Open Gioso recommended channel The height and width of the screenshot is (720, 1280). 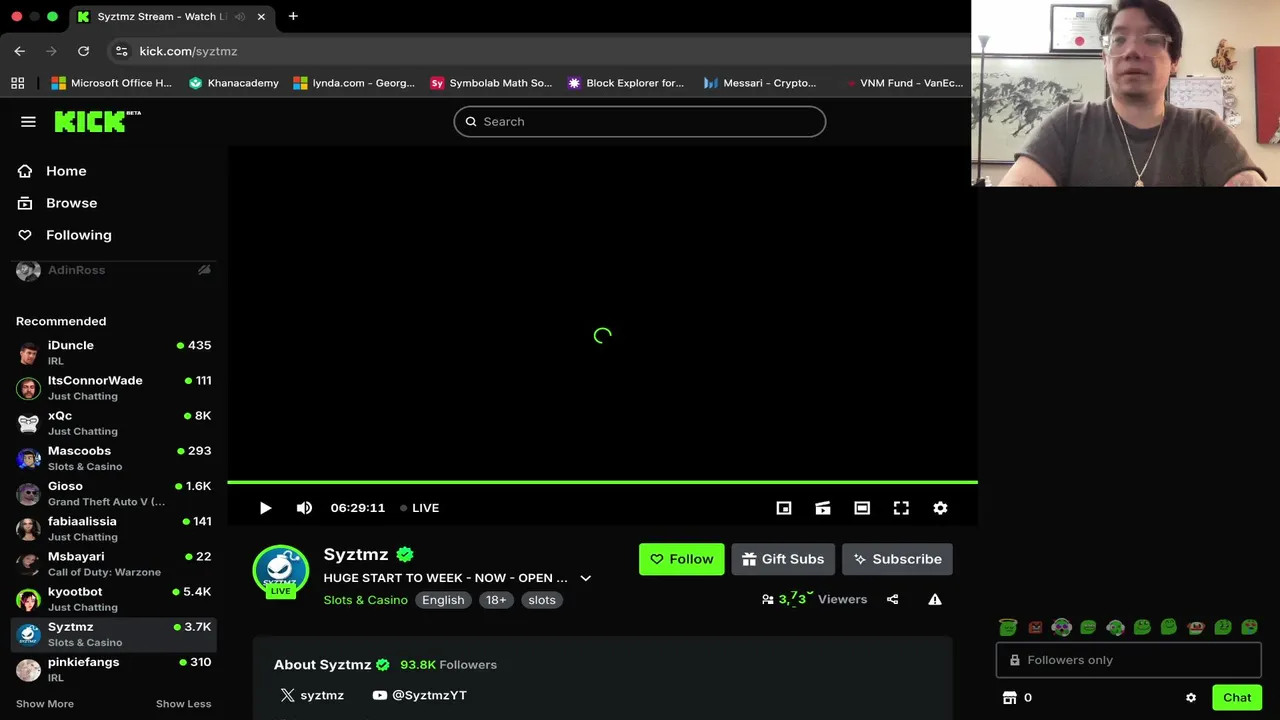coord(115,493)
